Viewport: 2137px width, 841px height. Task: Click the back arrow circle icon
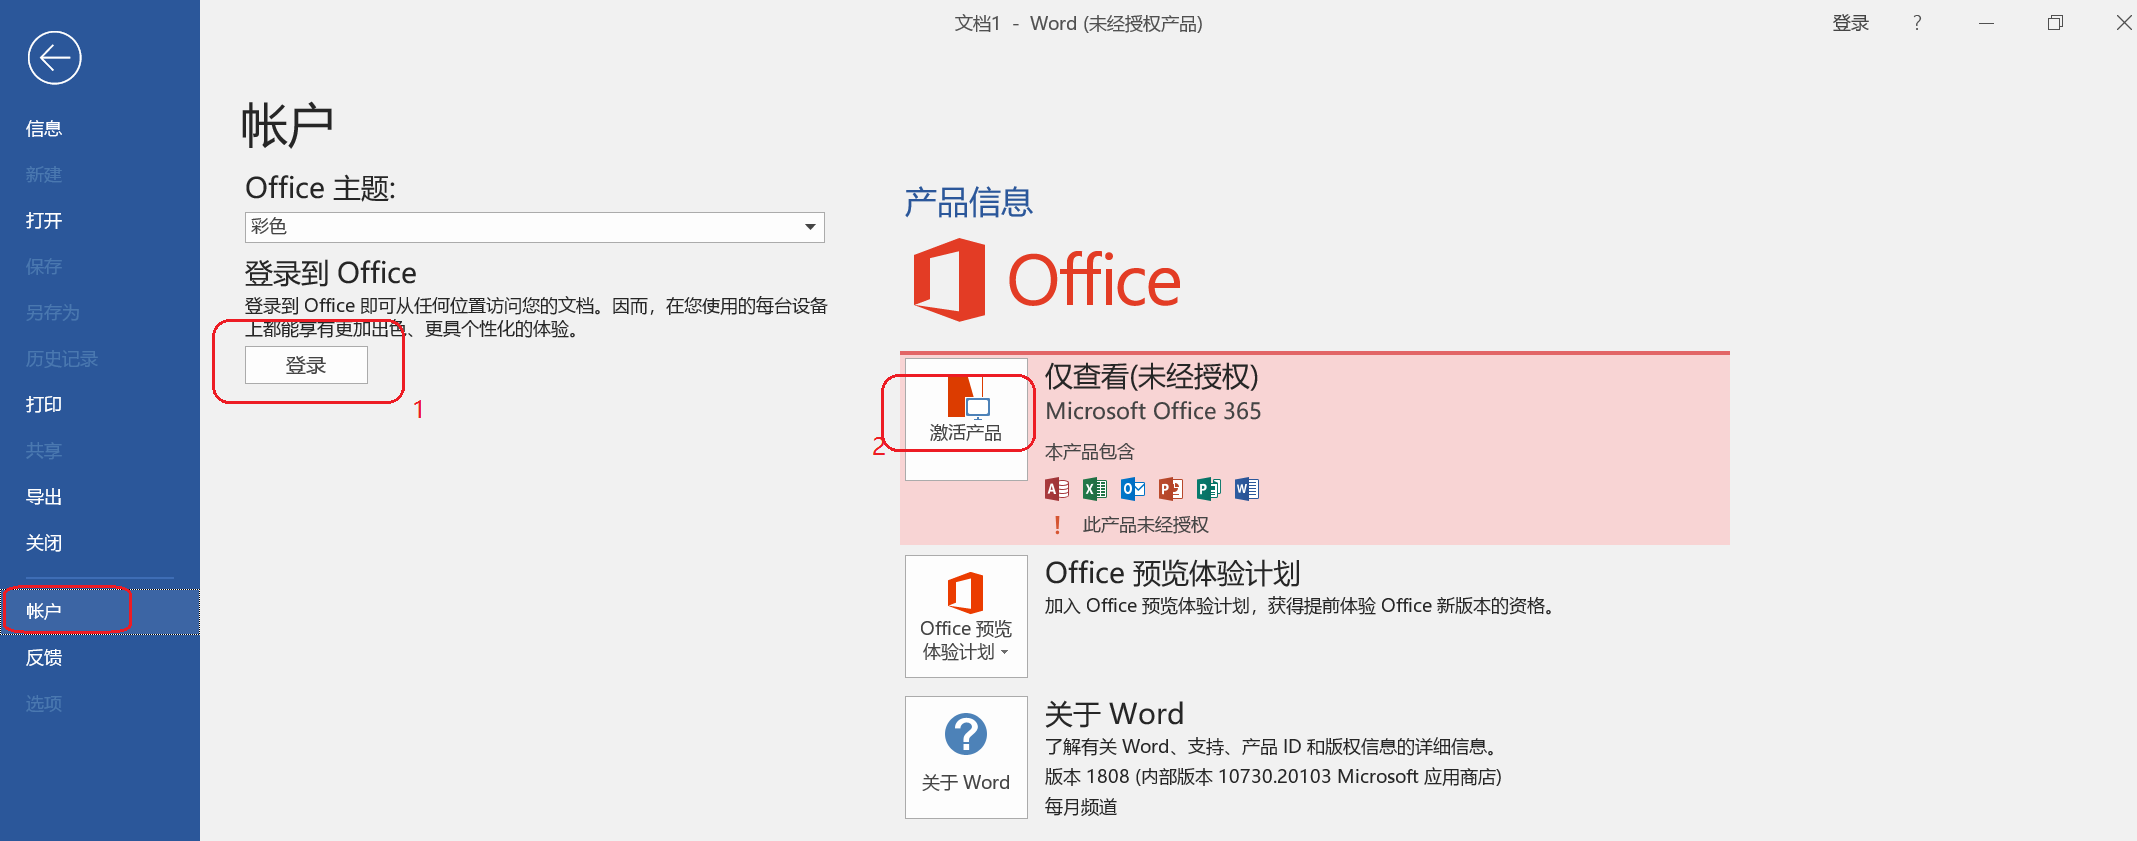[x=54, y=58]
